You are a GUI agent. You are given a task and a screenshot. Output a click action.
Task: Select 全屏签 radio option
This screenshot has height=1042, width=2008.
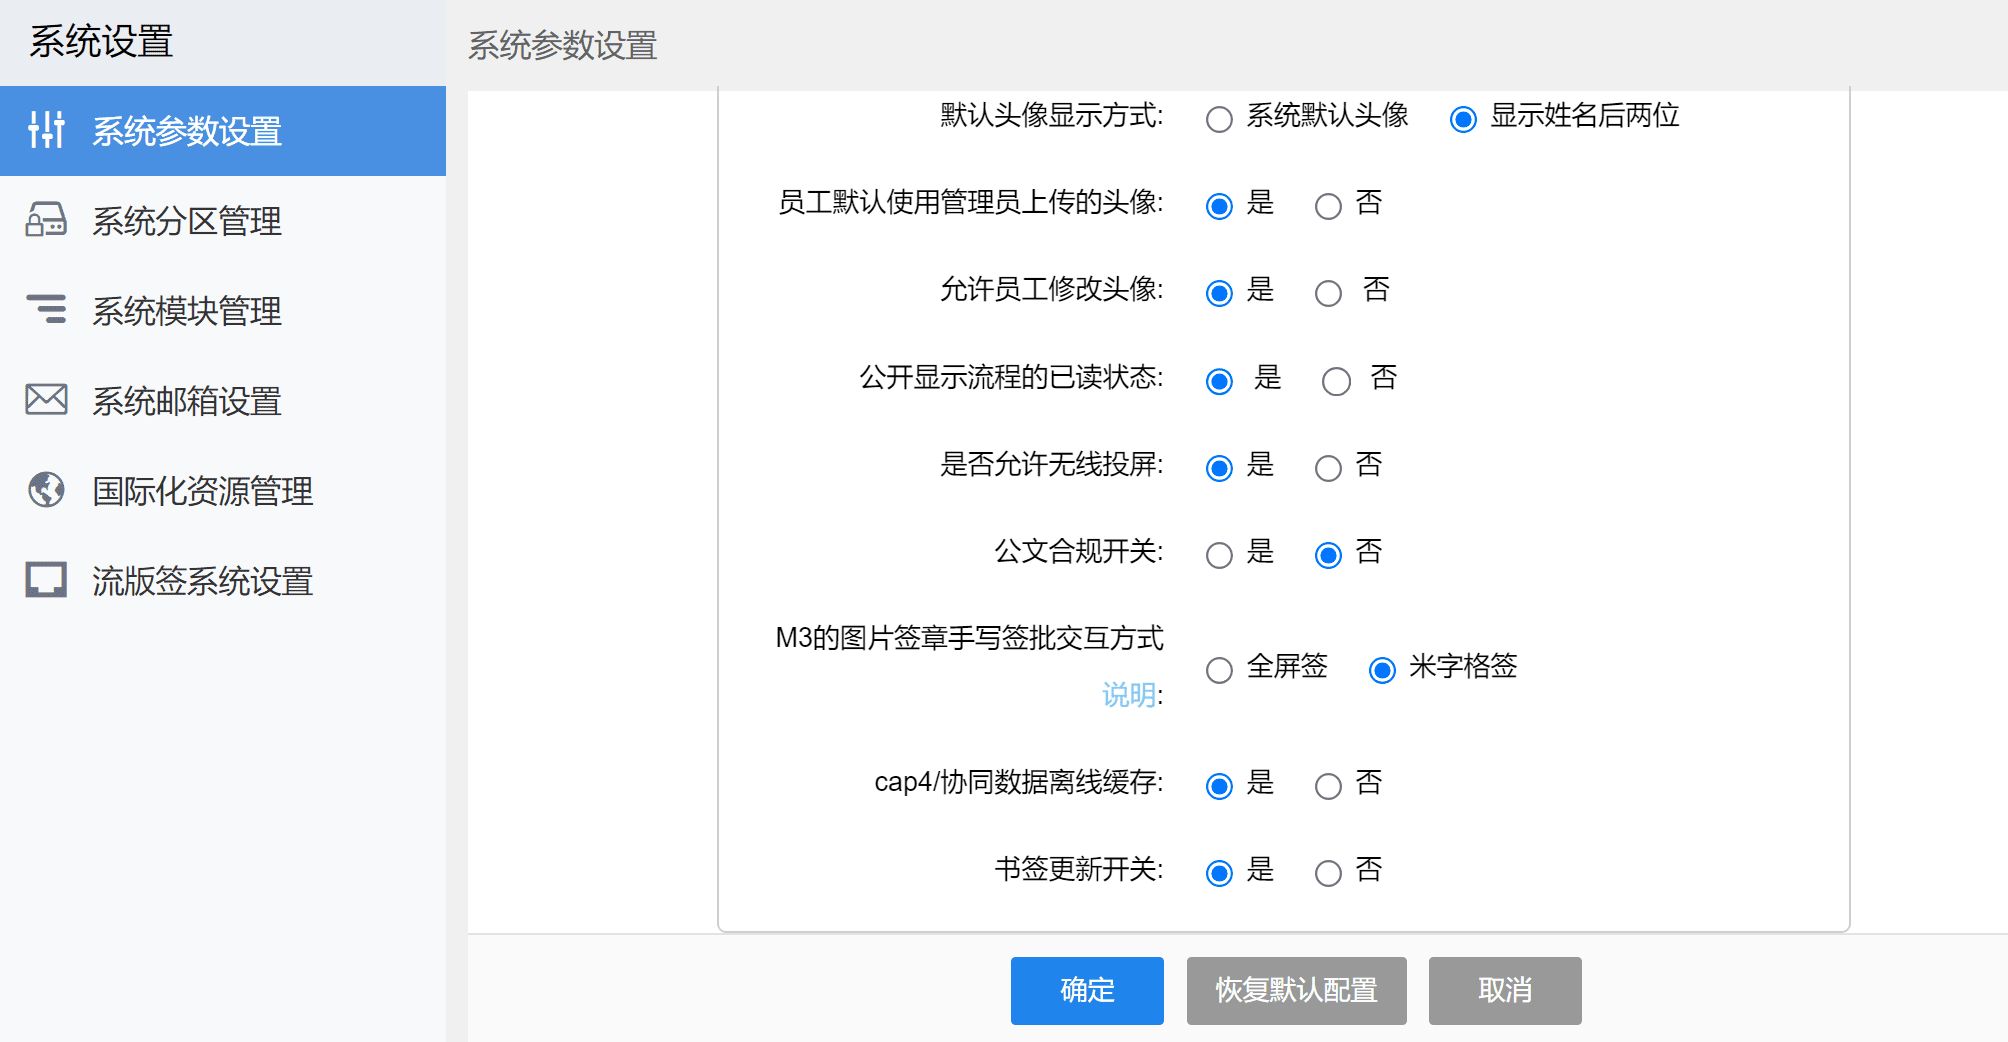tap(1219, 670)
